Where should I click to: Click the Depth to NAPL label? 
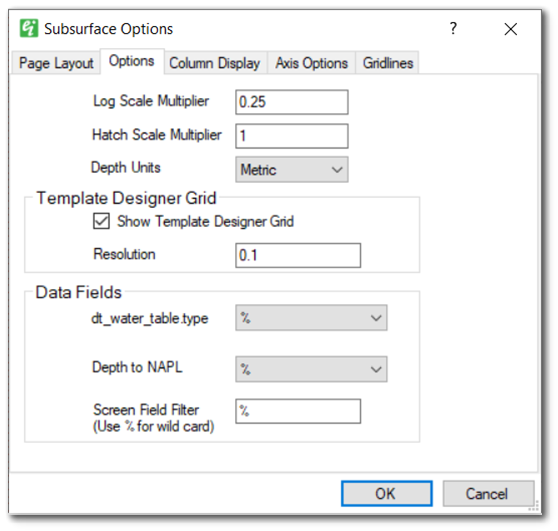137,367
